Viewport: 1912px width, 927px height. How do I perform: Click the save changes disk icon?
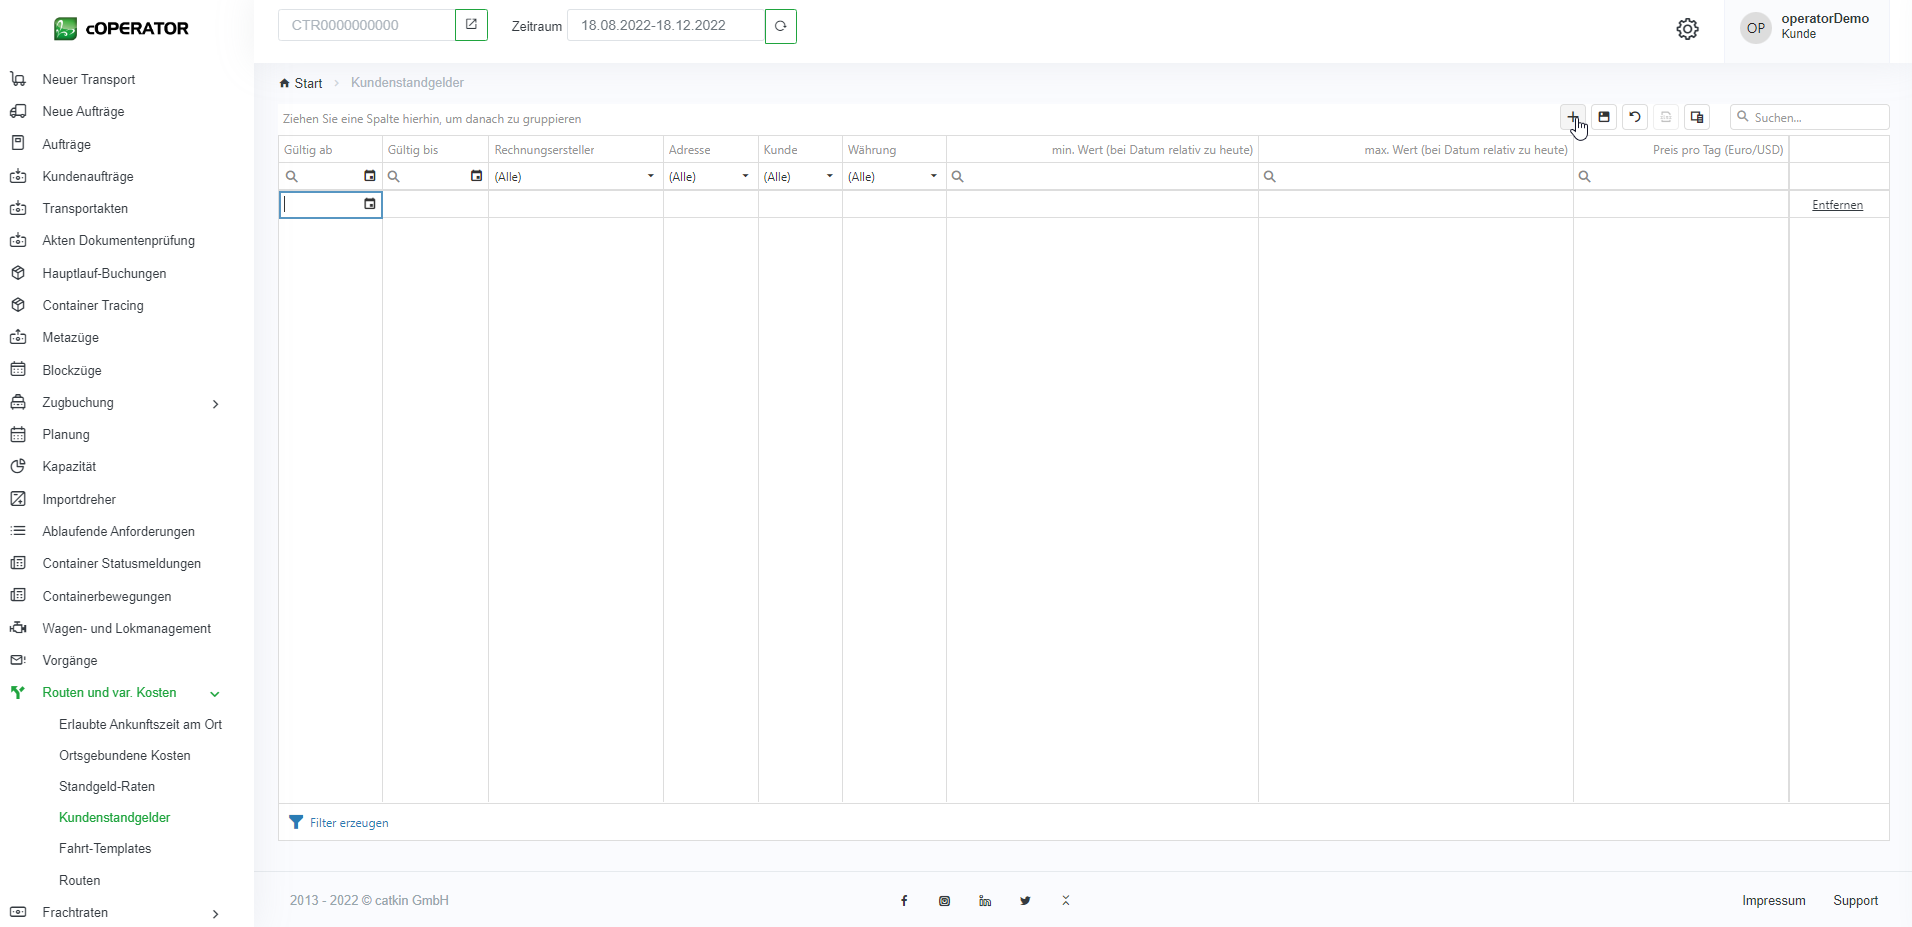pos(1604,117)
